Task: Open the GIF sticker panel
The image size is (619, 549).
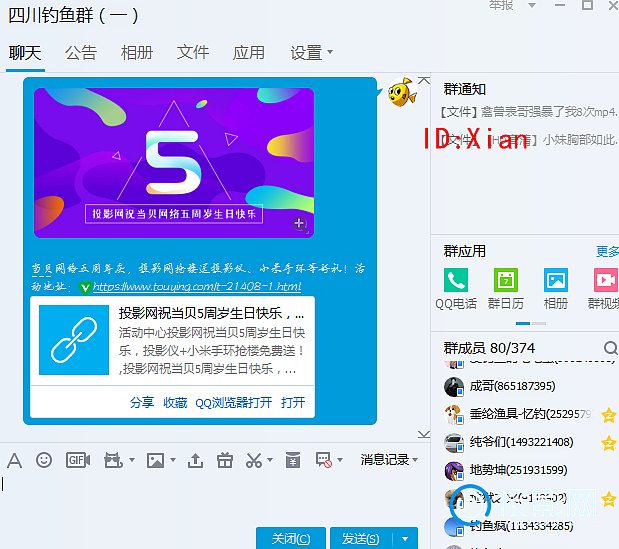Action: point(78,460)
